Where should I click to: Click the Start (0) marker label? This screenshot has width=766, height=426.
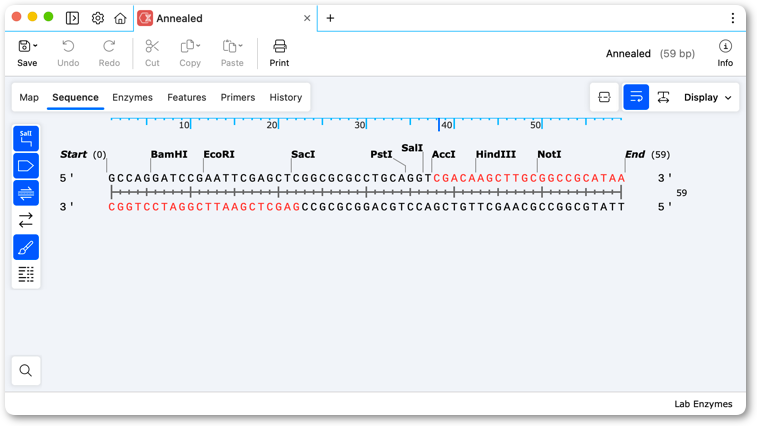tap(83, 154)
